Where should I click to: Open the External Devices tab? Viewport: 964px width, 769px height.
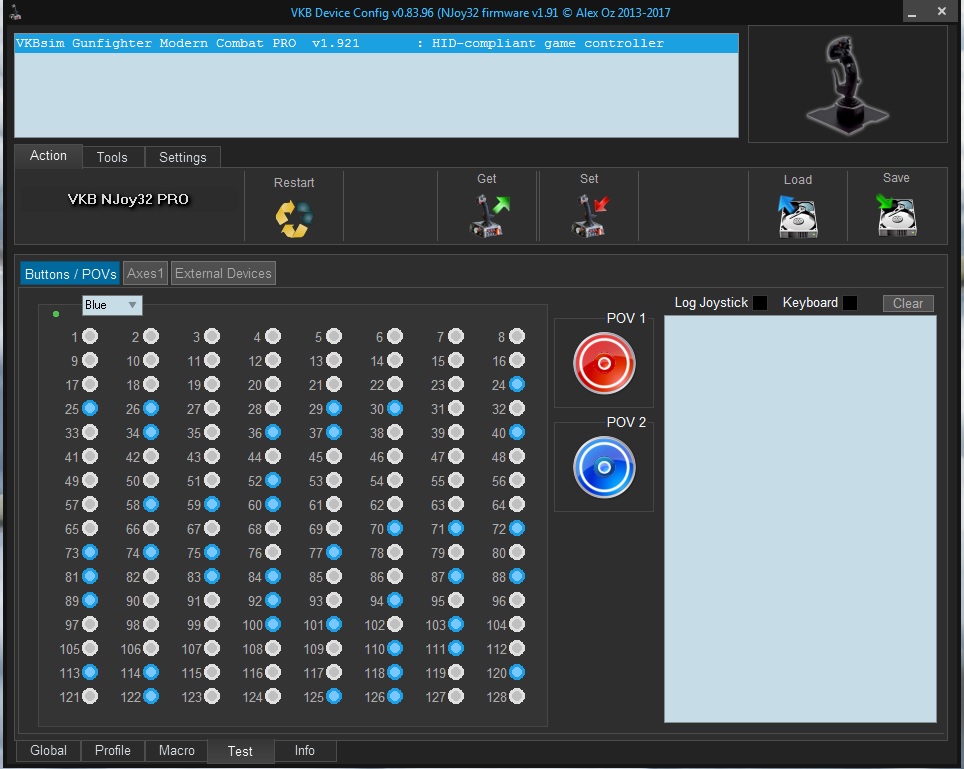coord(223,273)
